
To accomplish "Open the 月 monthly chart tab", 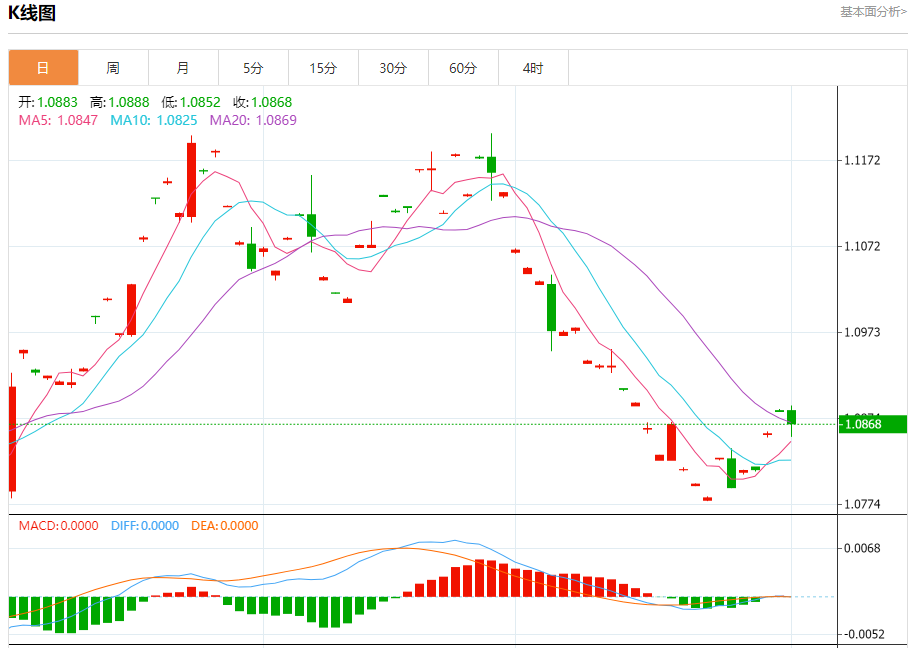I will pyautogui.click(x=183, y=68).
